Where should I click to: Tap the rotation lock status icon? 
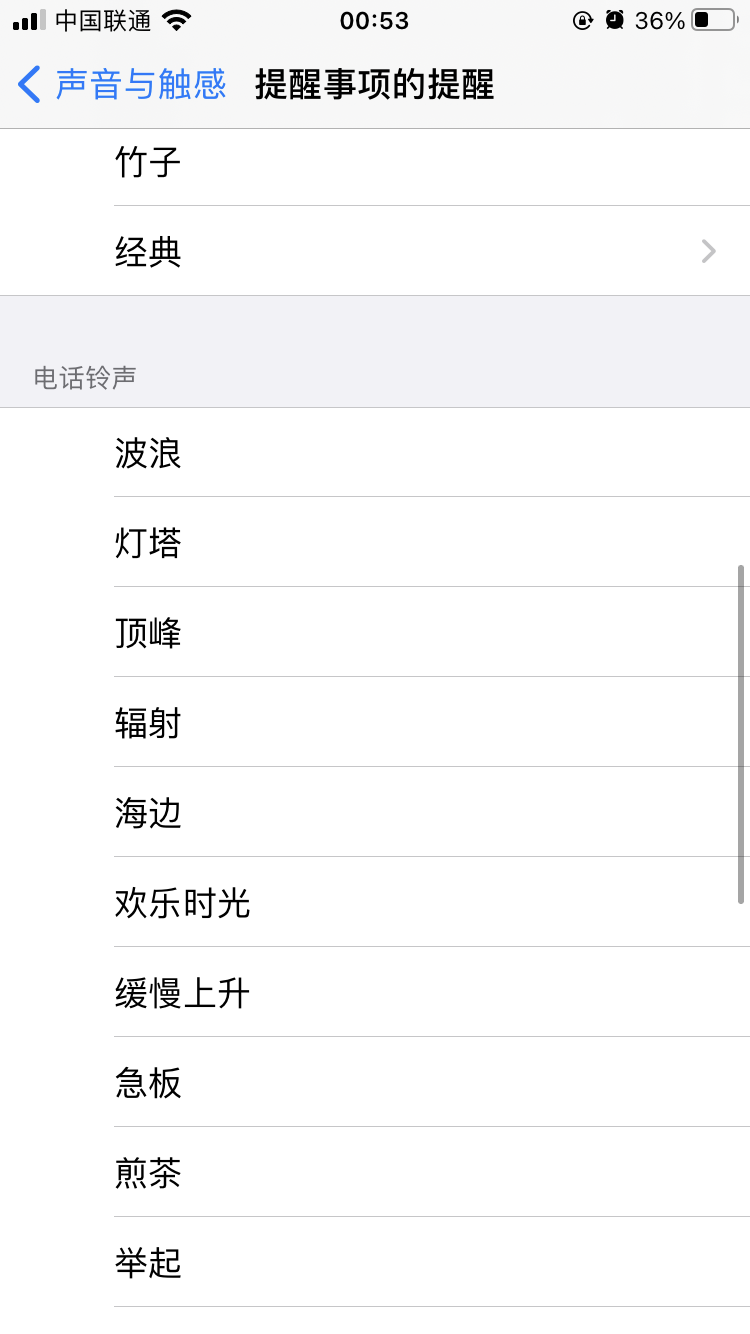pos(583,20)
